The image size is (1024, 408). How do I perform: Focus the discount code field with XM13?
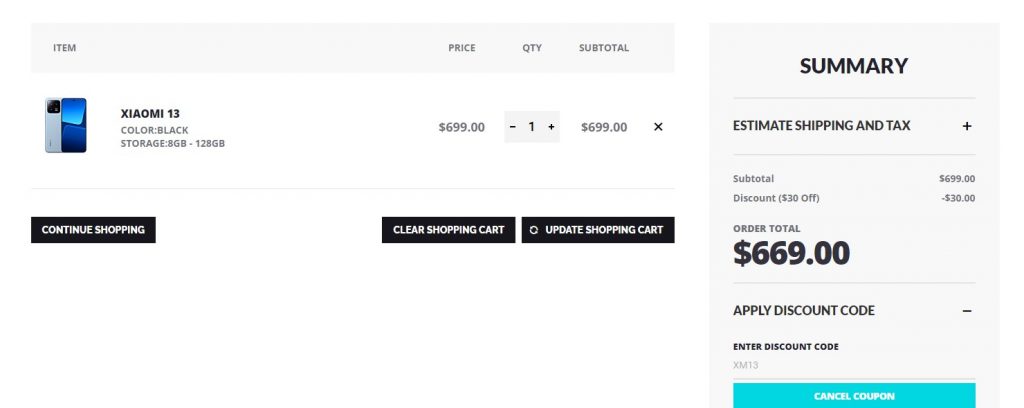click(854, 366)
